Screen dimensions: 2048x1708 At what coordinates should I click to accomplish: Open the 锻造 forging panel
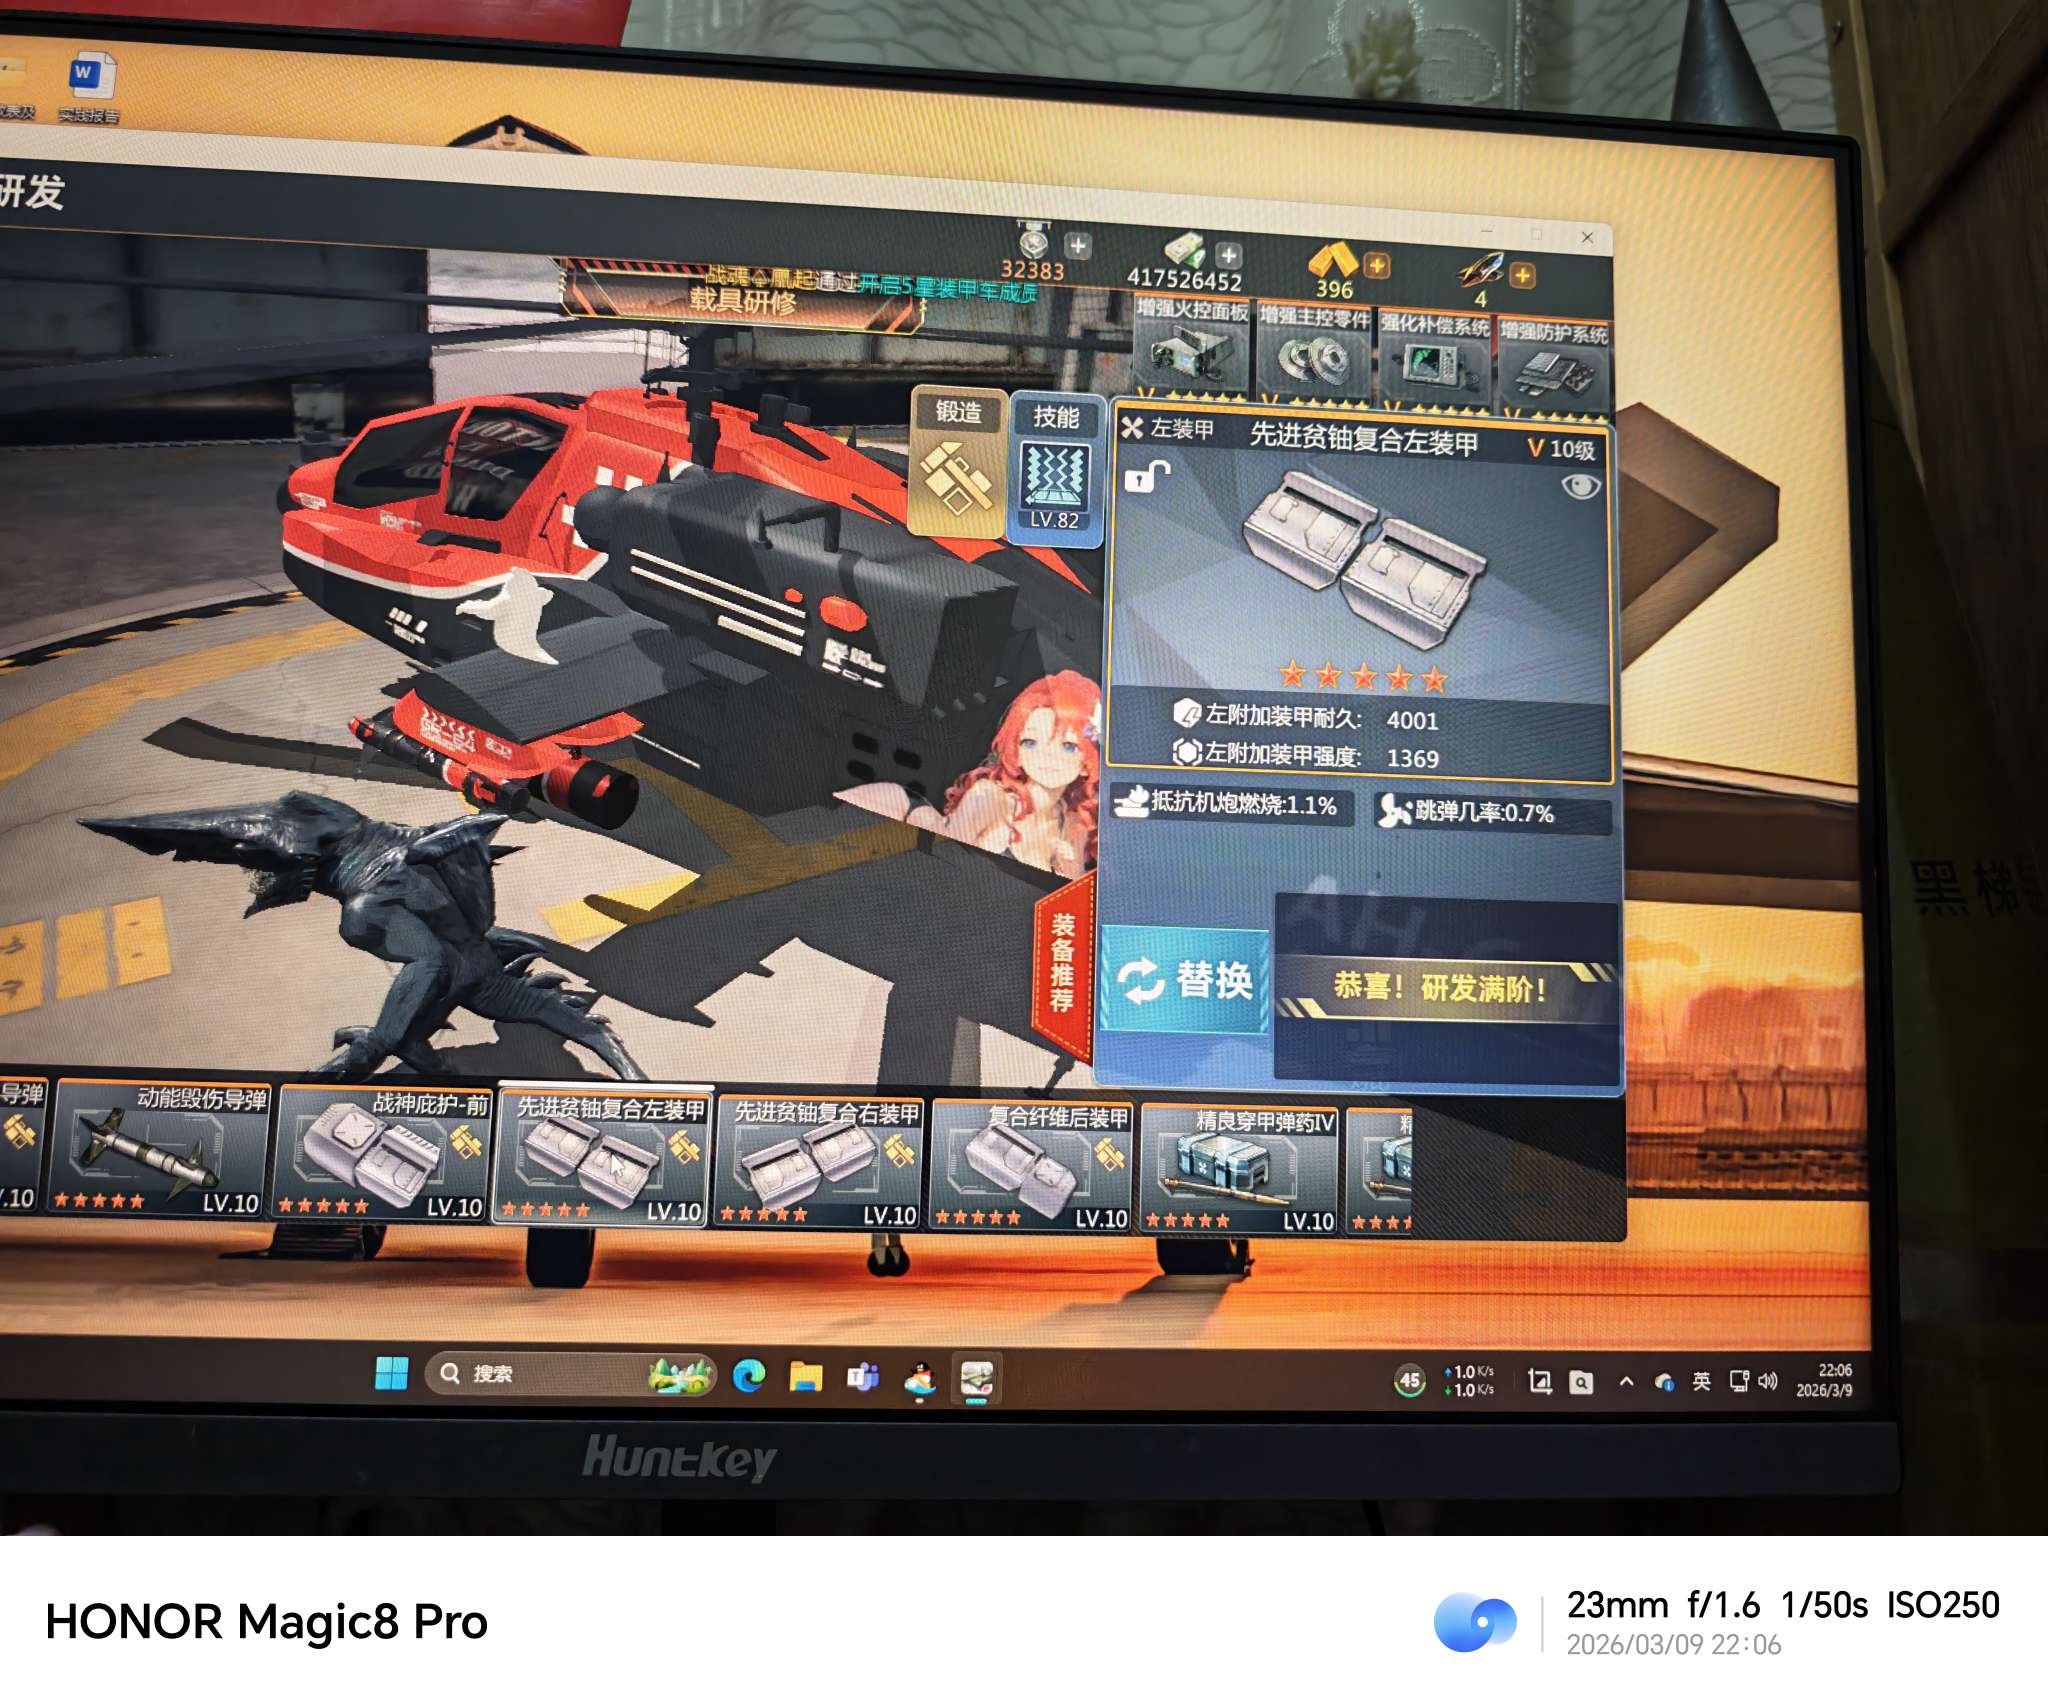coord(957,460)
